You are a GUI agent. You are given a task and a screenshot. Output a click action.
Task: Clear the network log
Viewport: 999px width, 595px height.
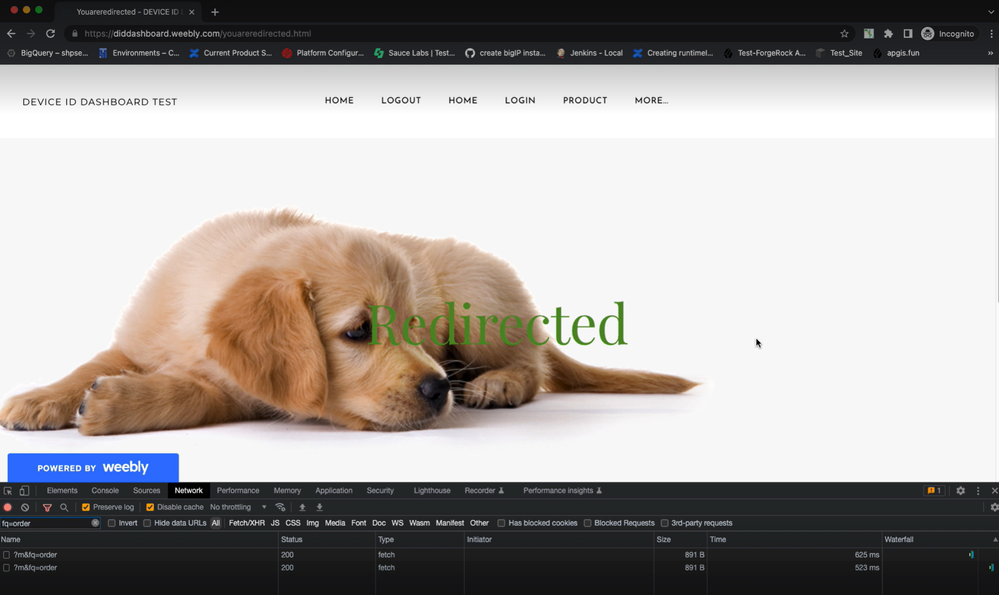pos(25,508)
